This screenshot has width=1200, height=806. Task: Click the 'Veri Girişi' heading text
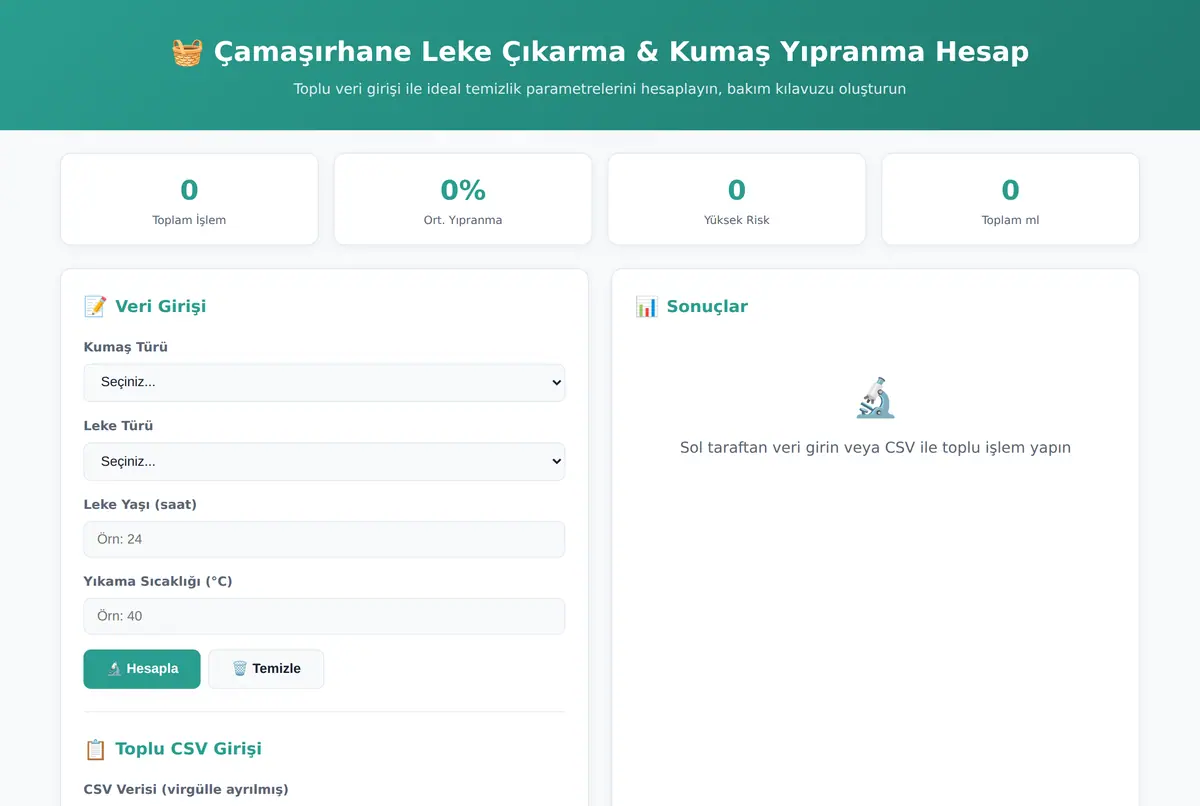pos(160,306)
